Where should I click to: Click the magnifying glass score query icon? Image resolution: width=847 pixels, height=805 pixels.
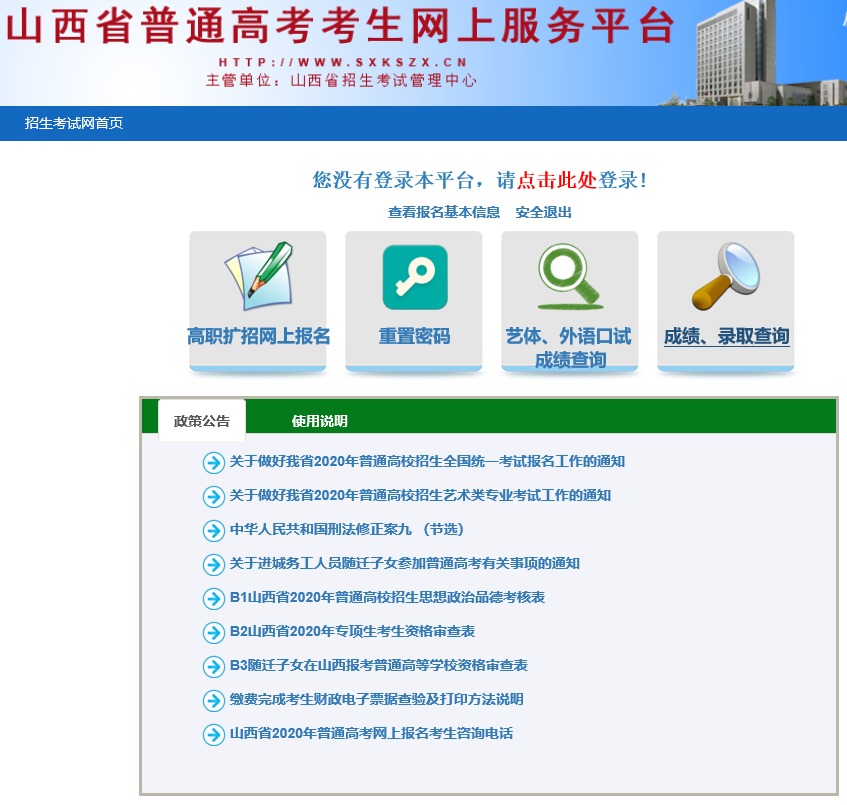click(x=725, y=277)
